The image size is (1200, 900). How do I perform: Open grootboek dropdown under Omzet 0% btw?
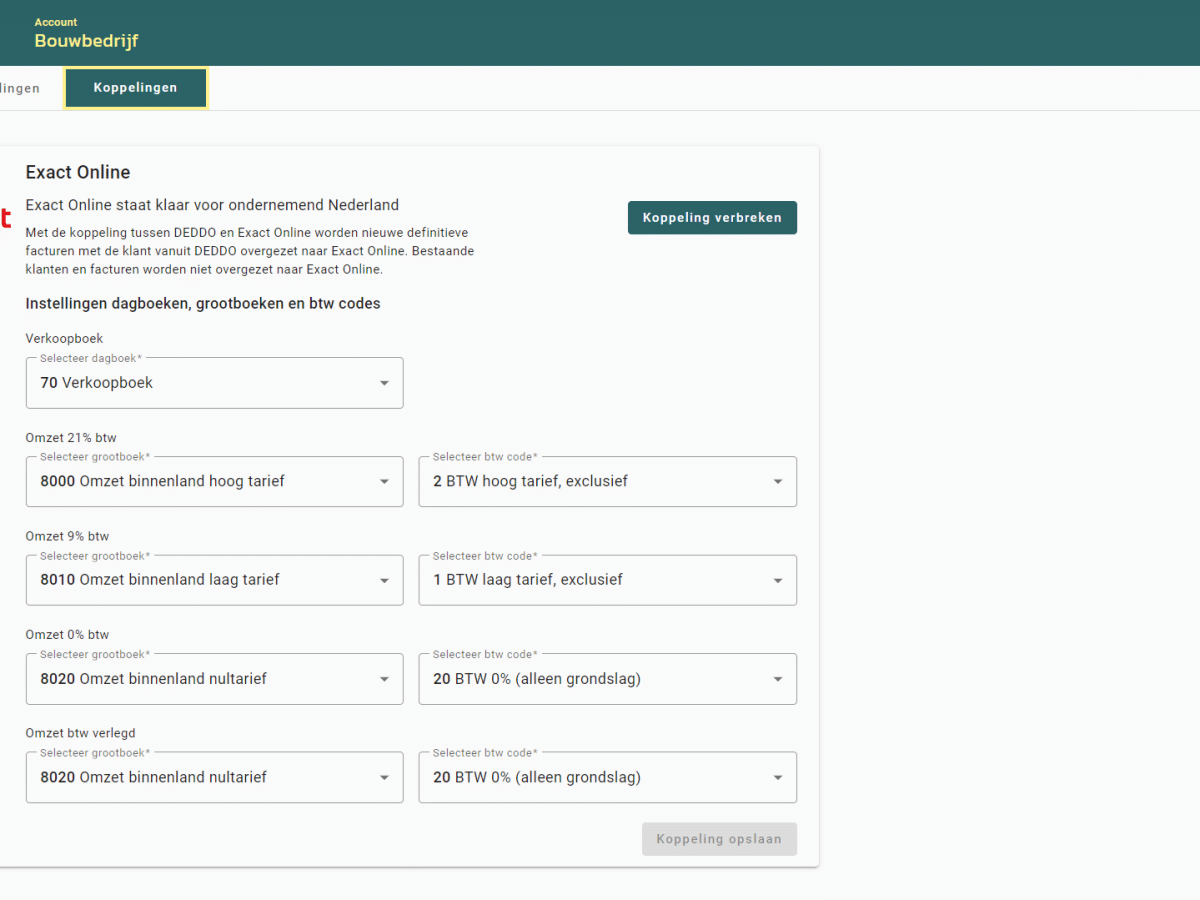(x=214, y=679)
